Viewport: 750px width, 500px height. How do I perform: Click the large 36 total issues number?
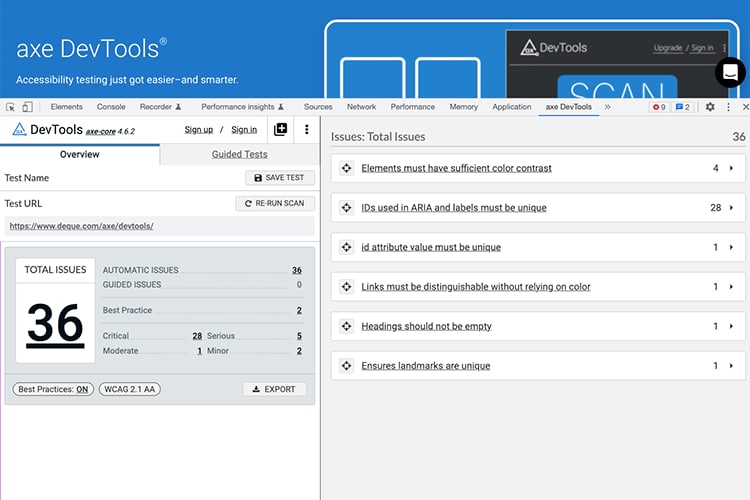click(x=55, y=324)
